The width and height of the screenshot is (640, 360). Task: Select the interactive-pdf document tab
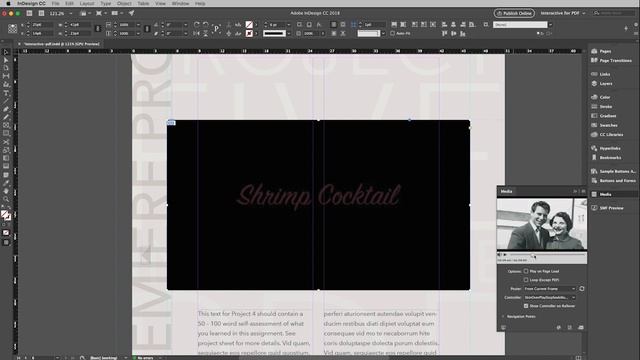pyautogui.click(x=61, y=44)
